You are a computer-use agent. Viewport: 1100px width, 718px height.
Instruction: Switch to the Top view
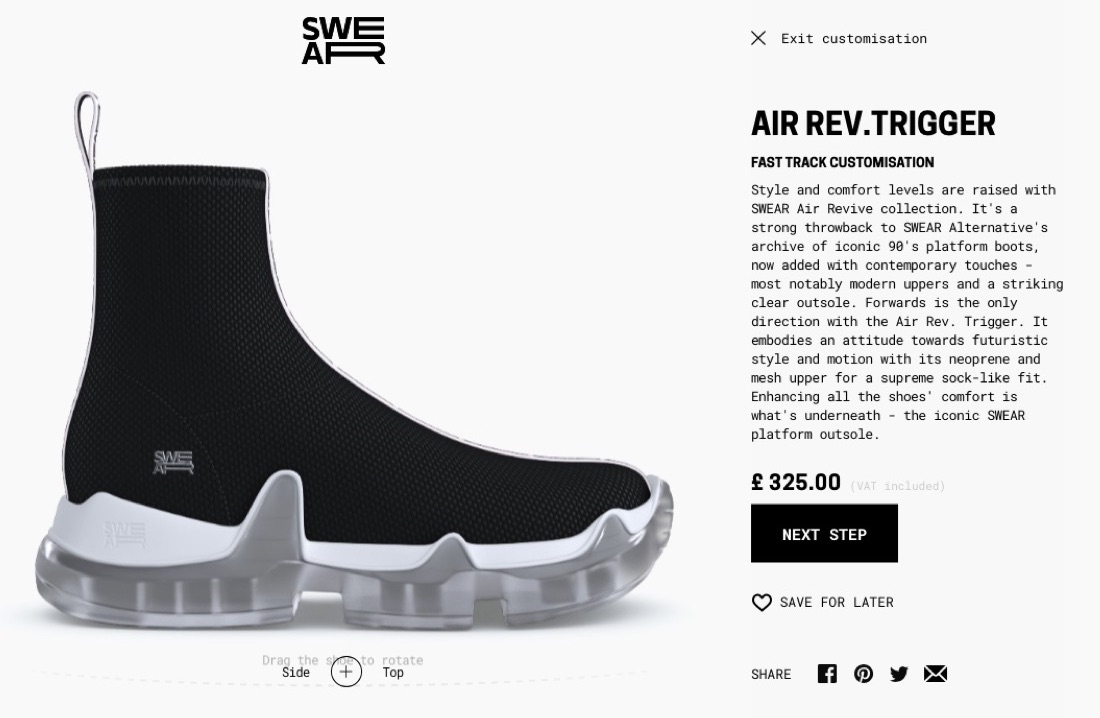click(393, 673)
